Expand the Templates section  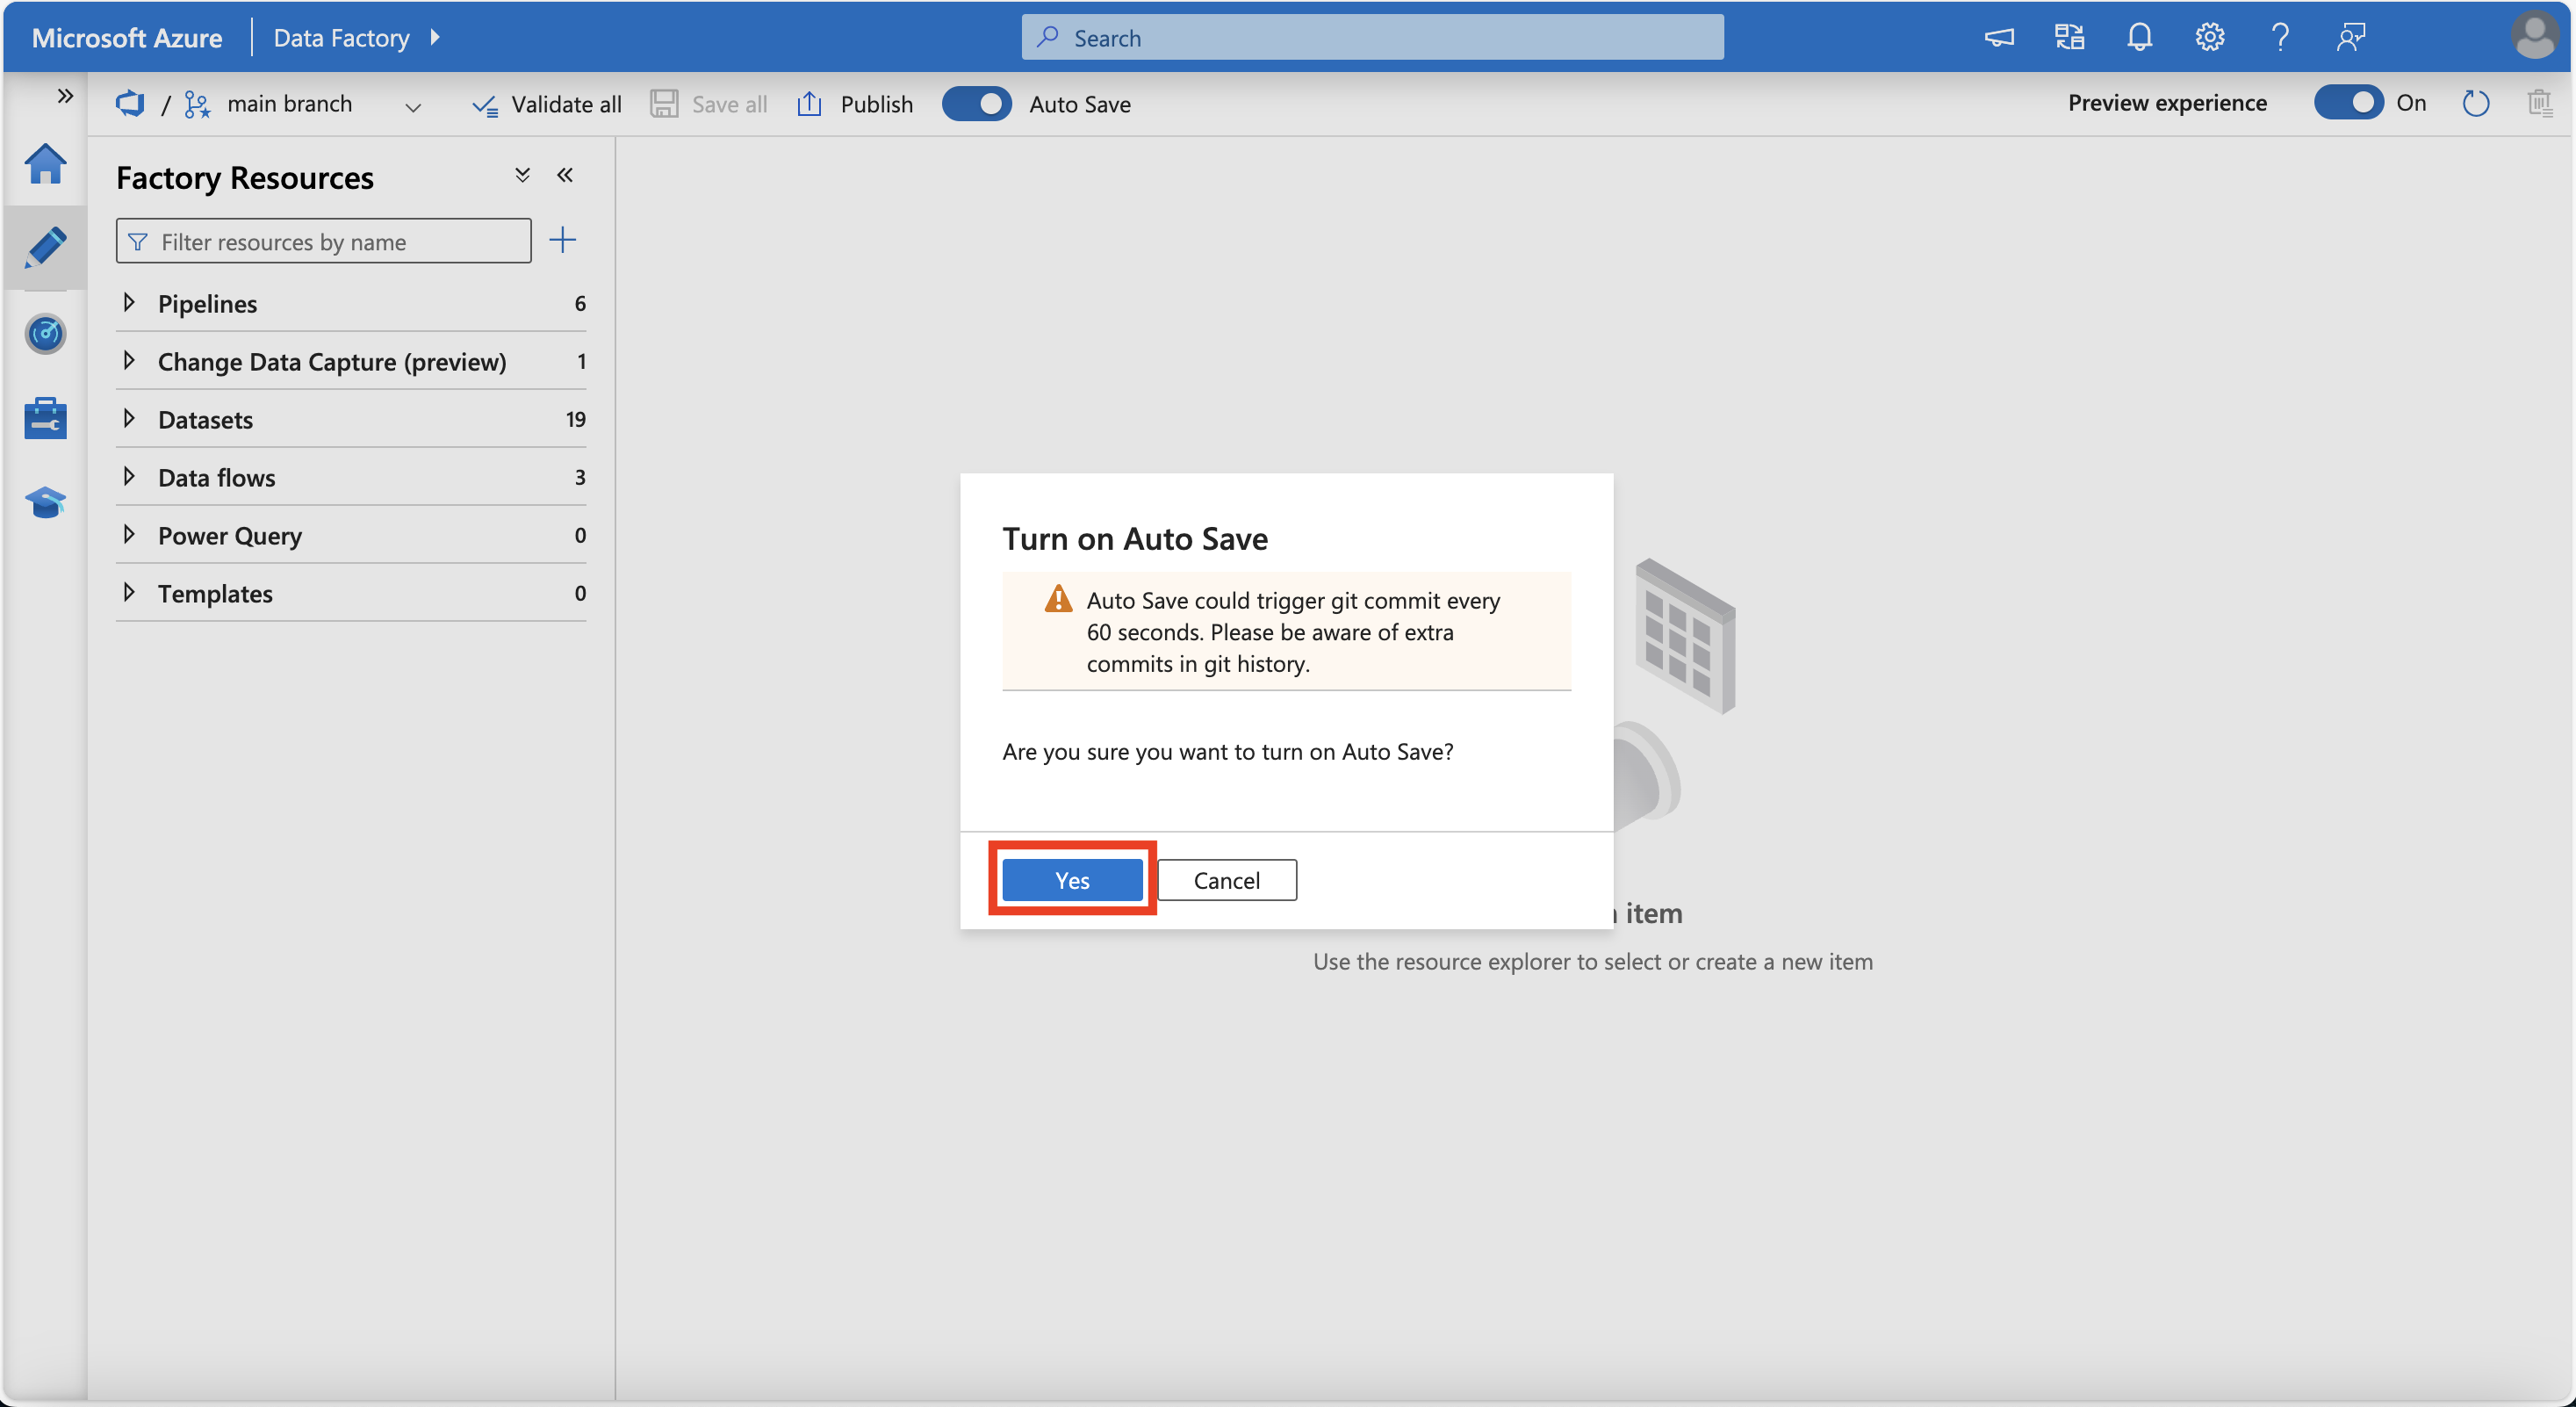point(130,589)
